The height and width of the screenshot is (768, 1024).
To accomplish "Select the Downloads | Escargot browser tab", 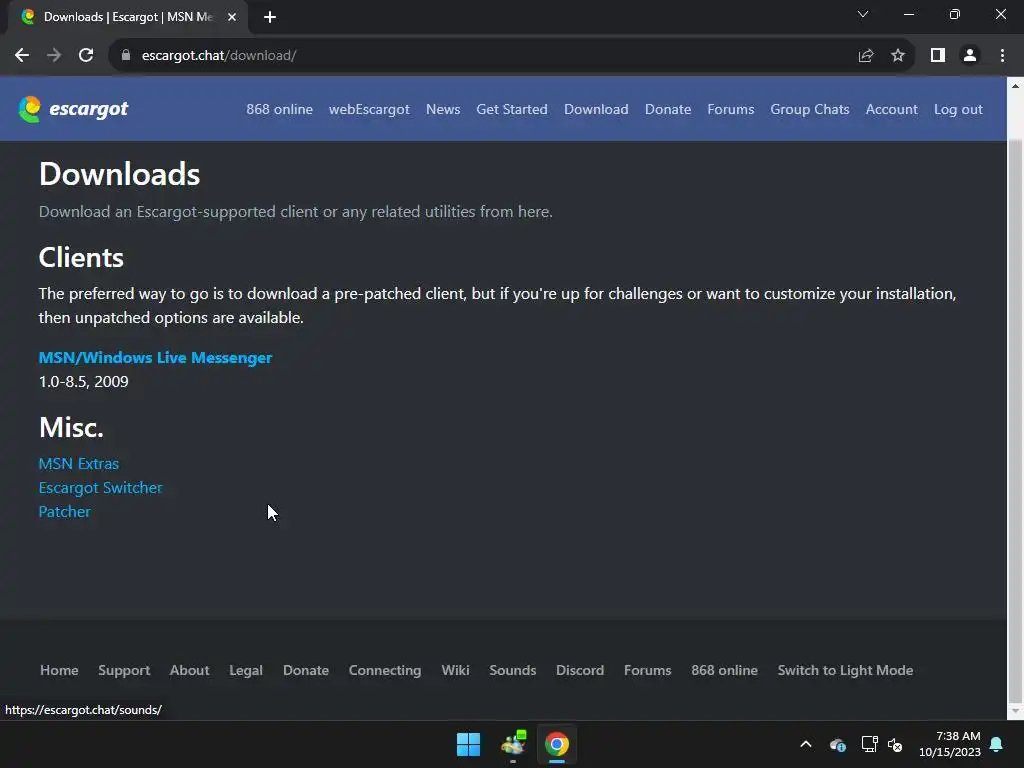I will [127, 17].
